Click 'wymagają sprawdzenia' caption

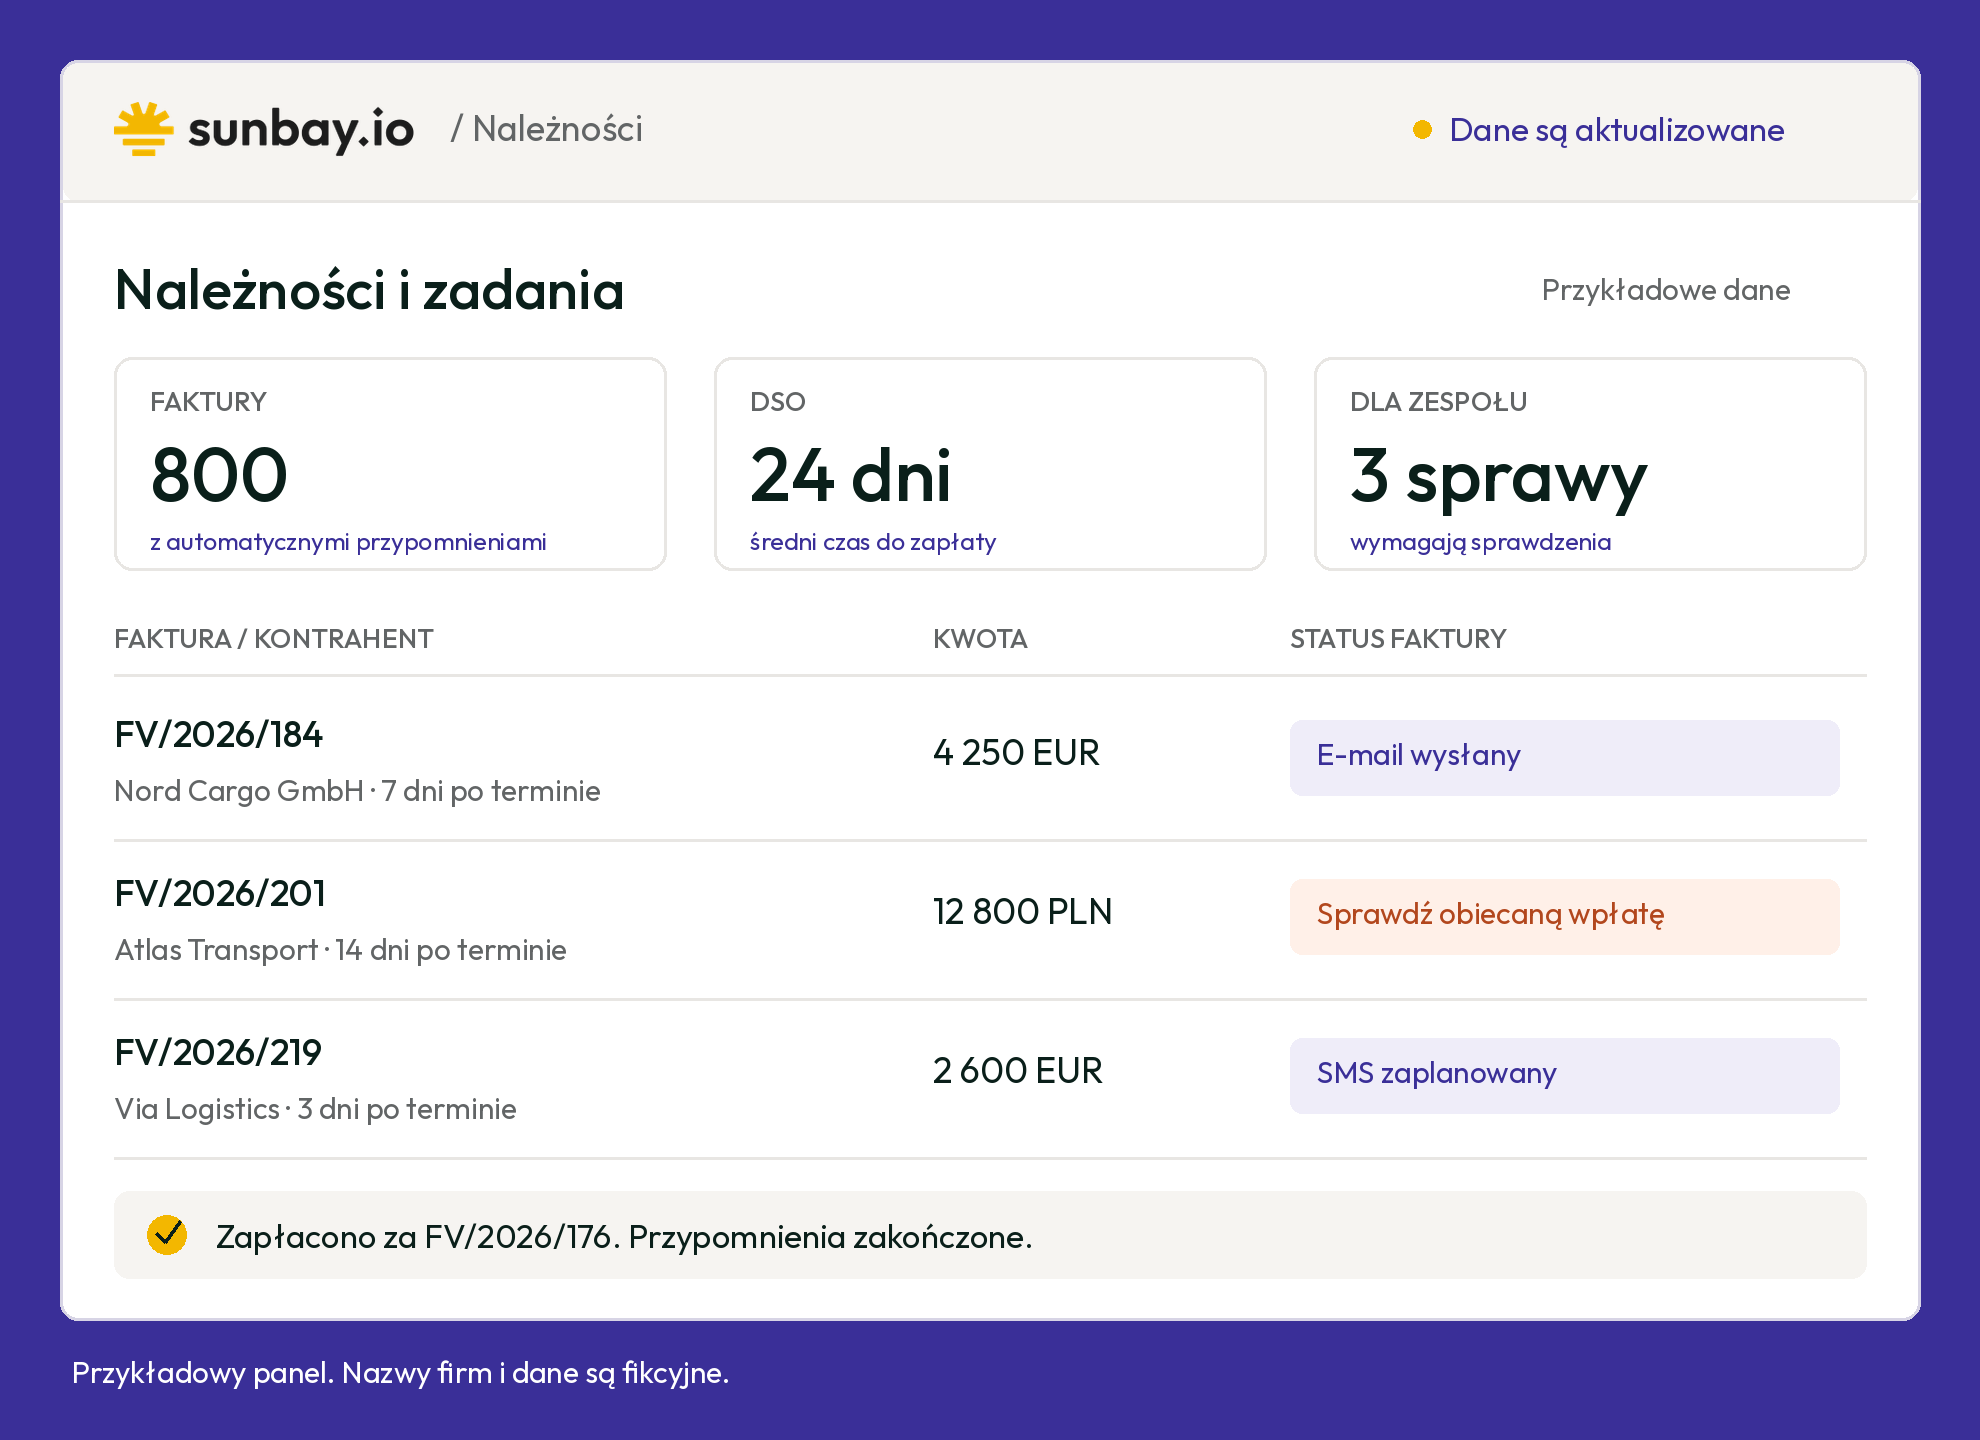tap(1481, 542)
